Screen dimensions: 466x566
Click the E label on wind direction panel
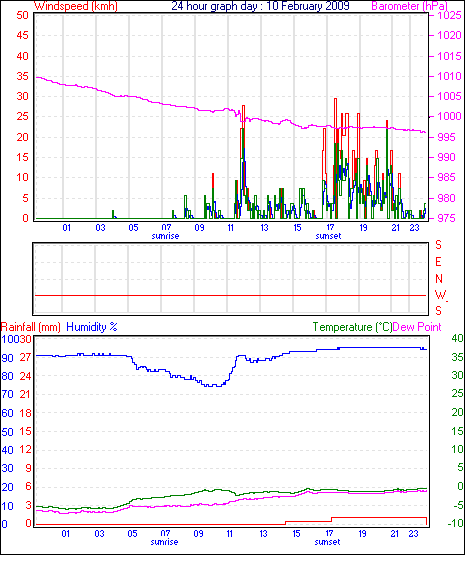[x=438, y=262]
